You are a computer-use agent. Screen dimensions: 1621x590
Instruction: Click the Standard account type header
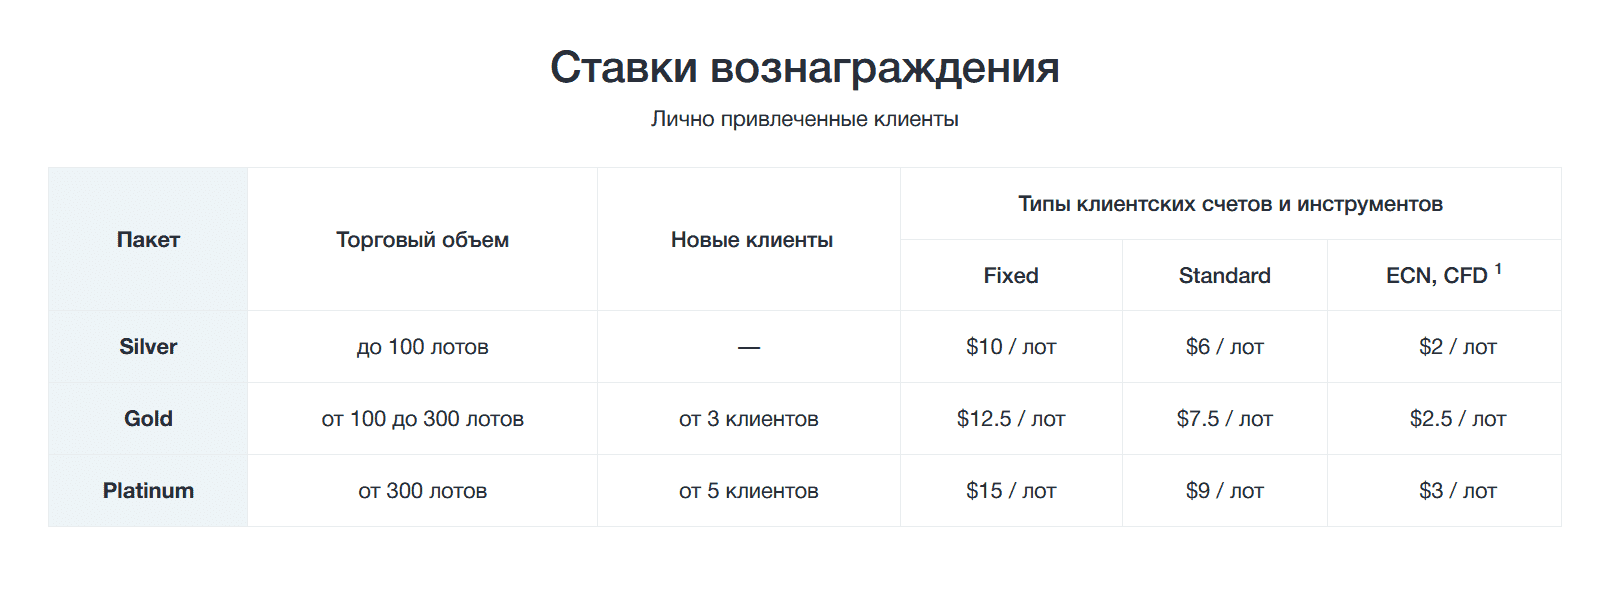1224,276
